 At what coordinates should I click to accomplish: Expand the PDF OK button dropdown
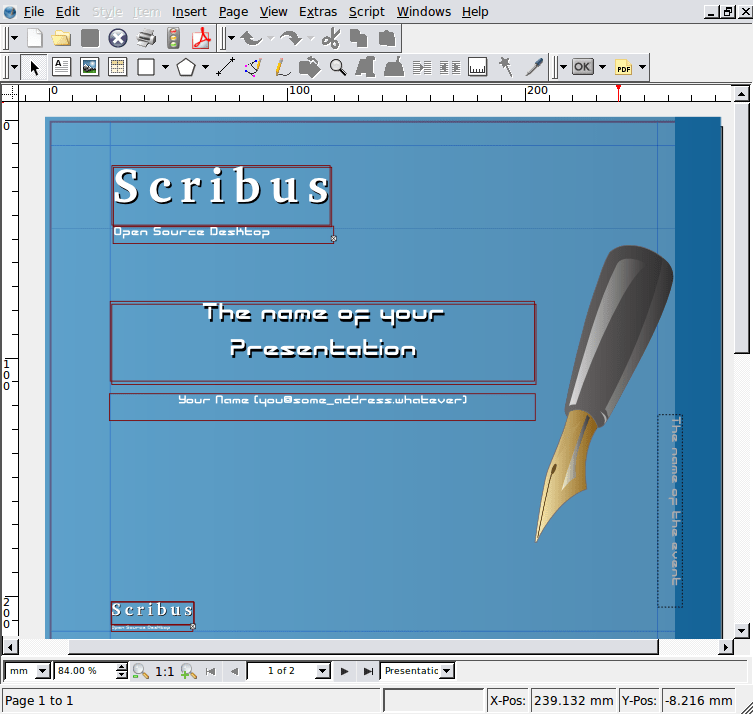click(x=602, y=67)
